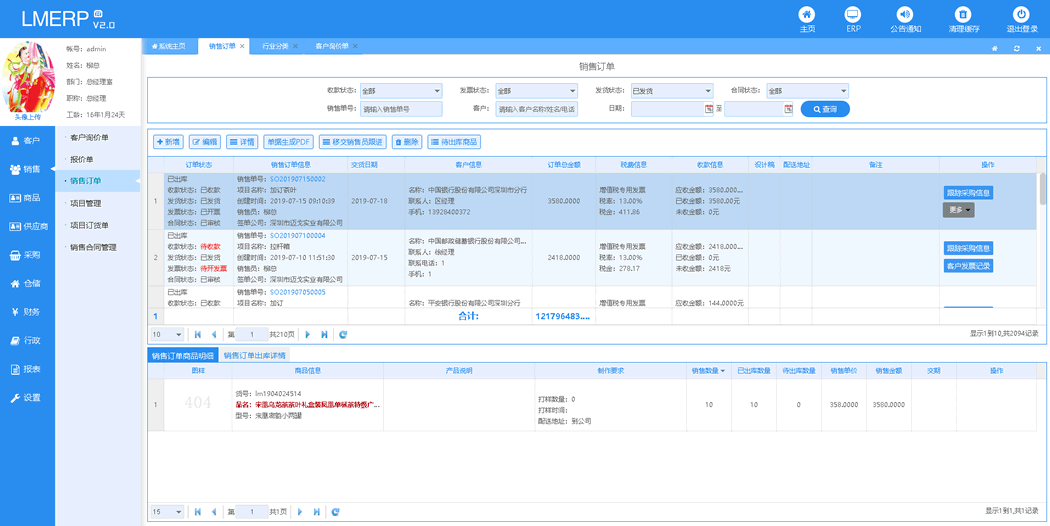Refresh the sales orders grid
1050x526 pixels.
pyautogui.click(x=343, y=334)
